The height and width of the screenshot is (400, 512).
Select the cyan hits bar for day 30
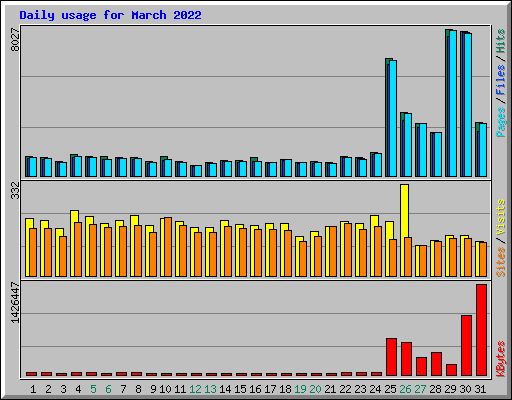point(468,105)
